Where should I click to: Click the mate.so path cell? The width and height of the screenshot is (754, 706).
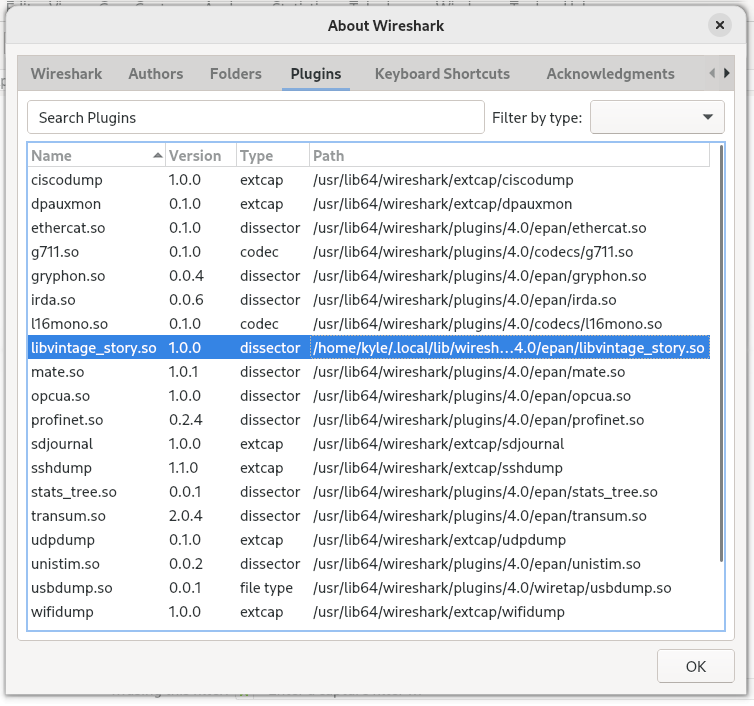point(509,372)
